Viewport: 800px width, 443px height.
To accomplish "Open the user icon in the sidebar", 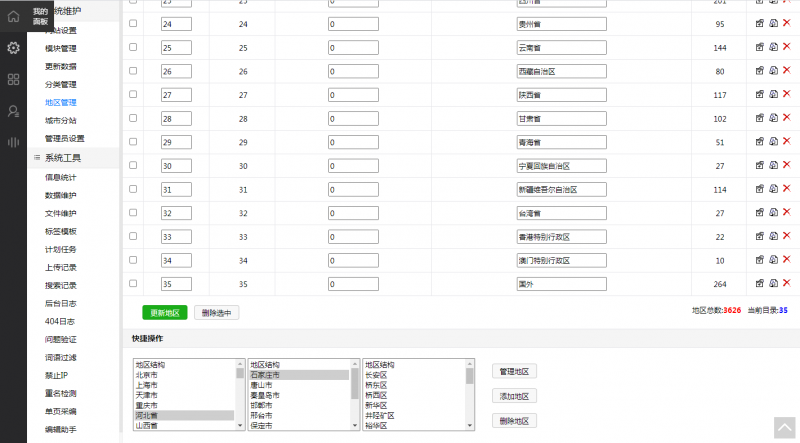I will tap(13, 111).
